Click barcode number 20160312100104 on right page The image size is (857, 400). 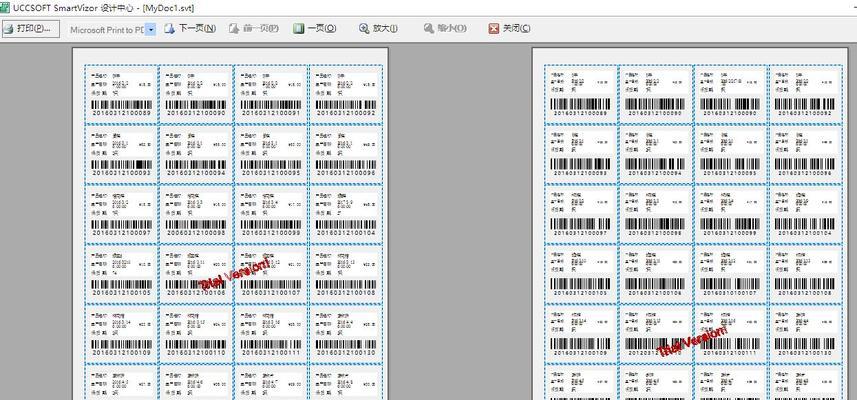(x=805, y=233)
